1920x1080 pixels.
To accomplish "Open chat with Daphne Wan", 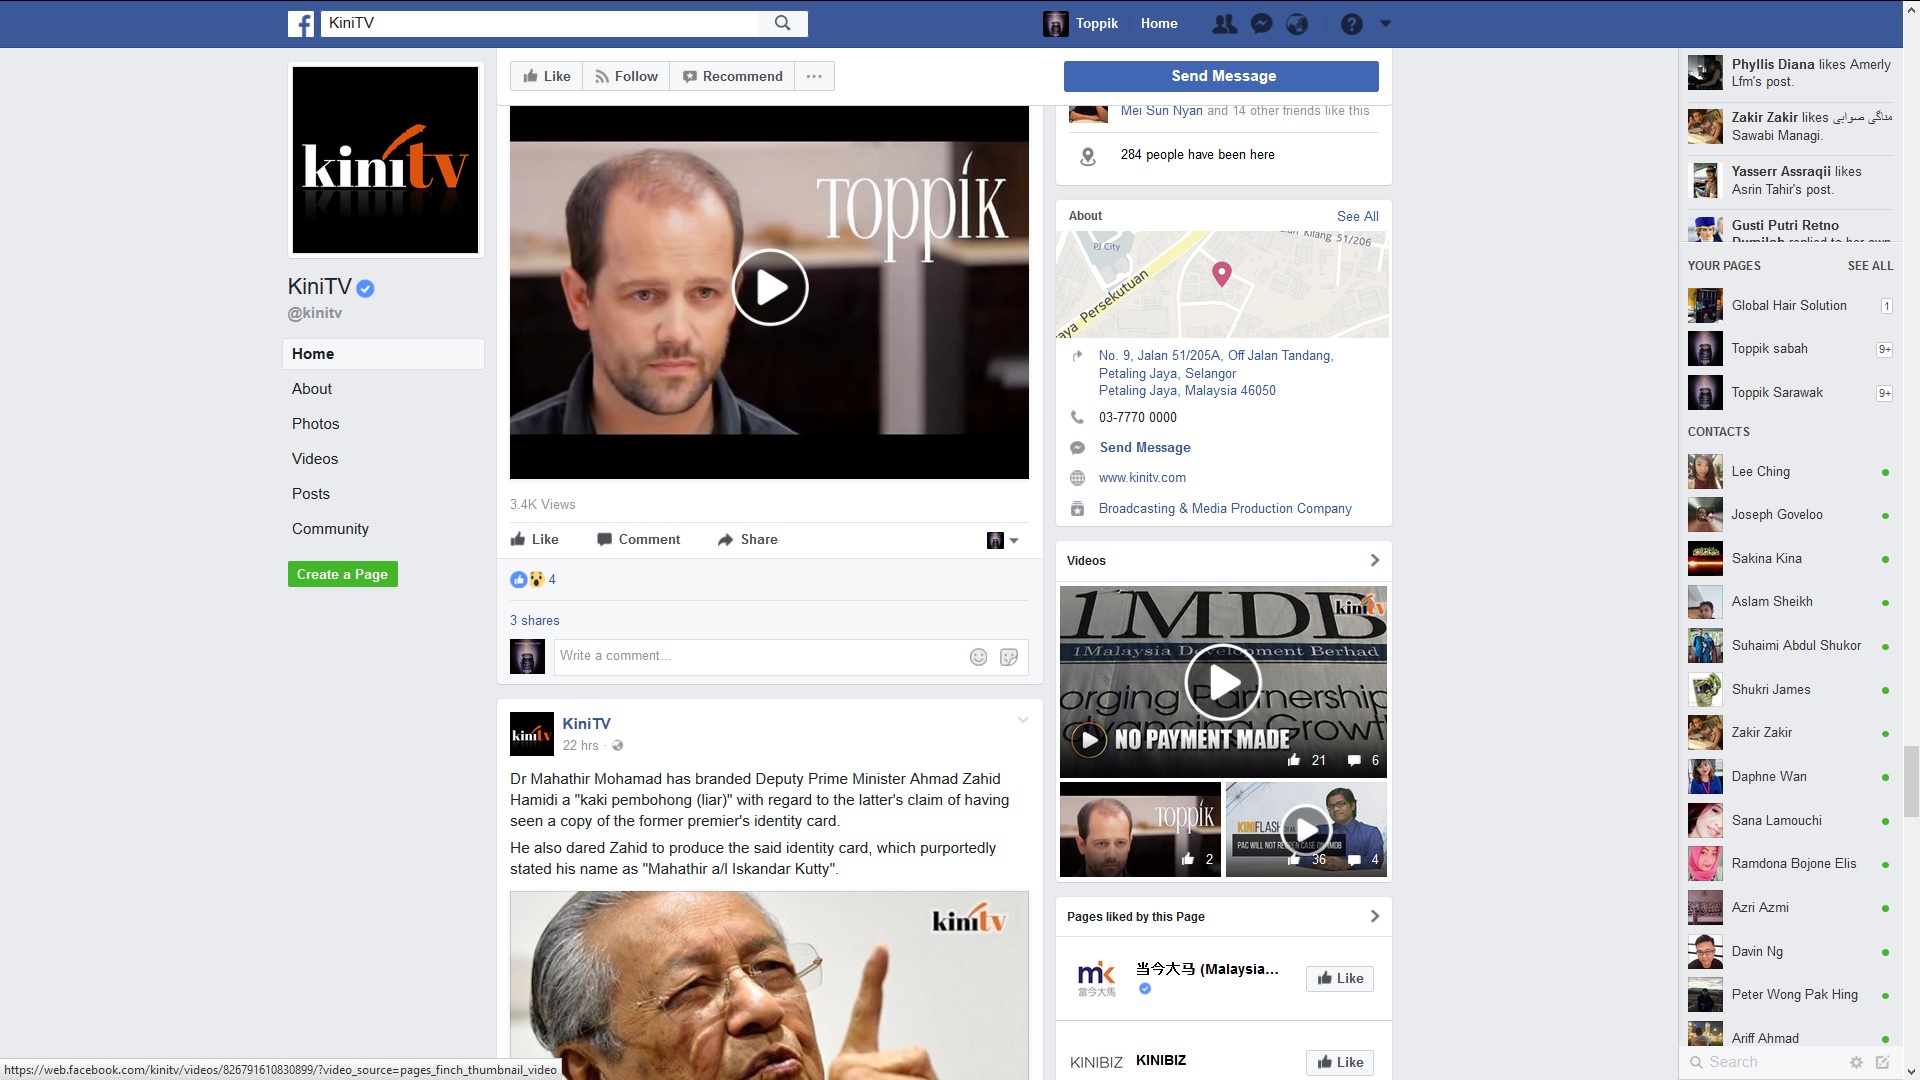I will click(1790, 777).
